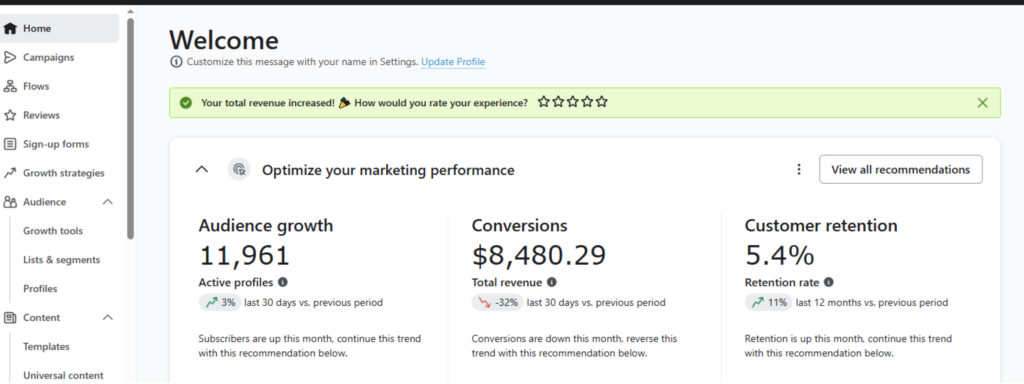The height and width of the screenshot is (384, 1024).
Task: Click the Optimize your marketing performance heading
Action: point(388,170)
